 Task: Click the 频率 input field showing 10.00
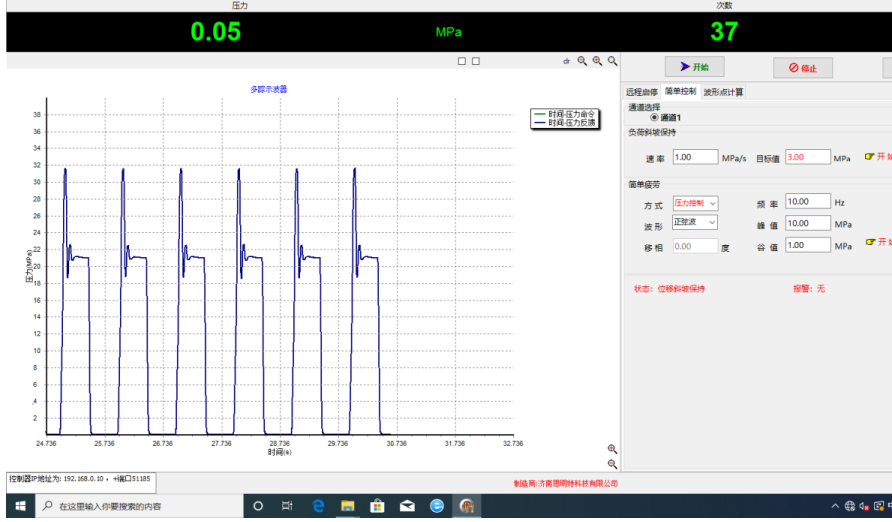pyautogui.click(x=808, y=202)
